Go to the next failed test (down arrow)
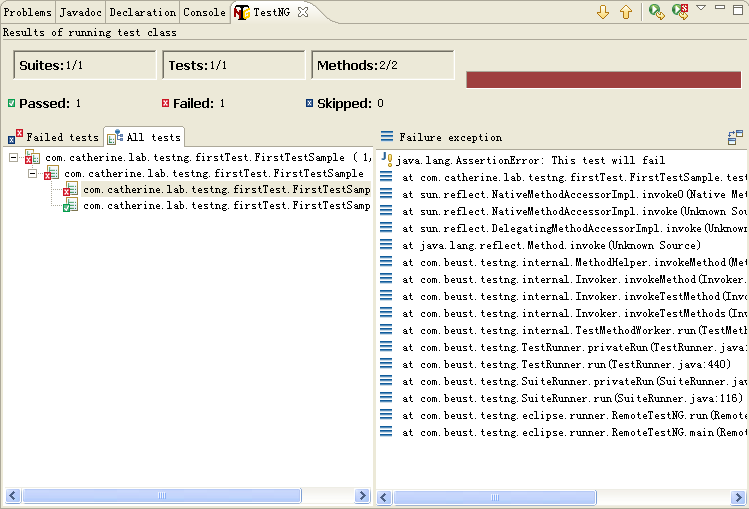The height and width of the screenshot is (509, 749). (x=602, y=12)
